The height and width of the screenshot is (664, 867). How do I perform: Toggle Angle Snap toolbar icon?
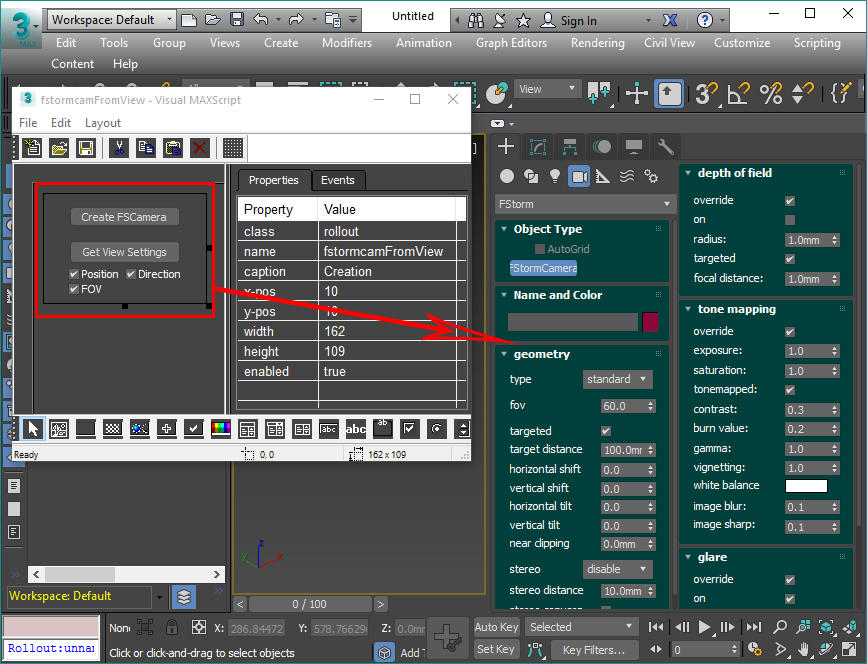pyautogui.click(x=739, y=93)
